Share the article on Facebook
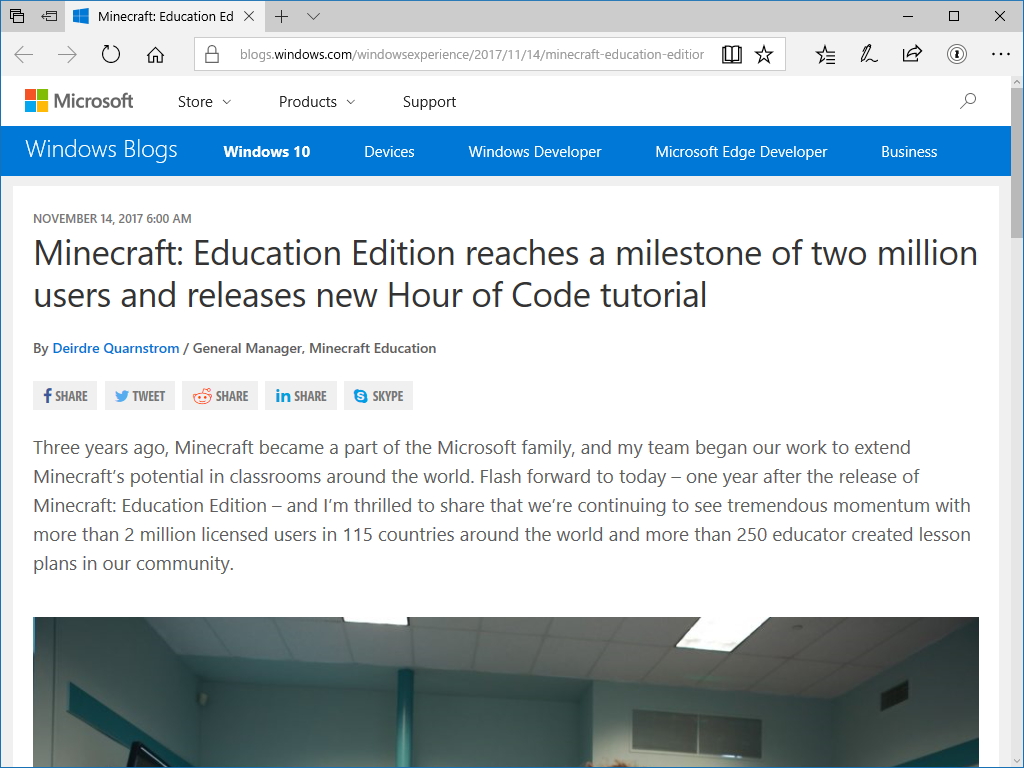Screen dimensions: 1024x768 click(64, 395)
